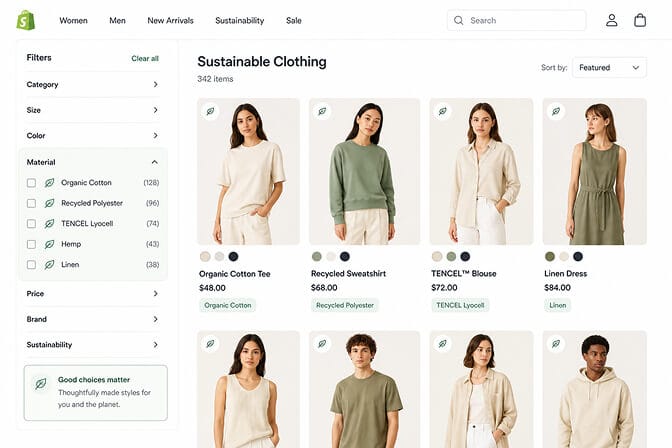Click leaf badge on Organic Cotton Tee image
Viewport: 672px width, 448px height.
click(210, 111)
